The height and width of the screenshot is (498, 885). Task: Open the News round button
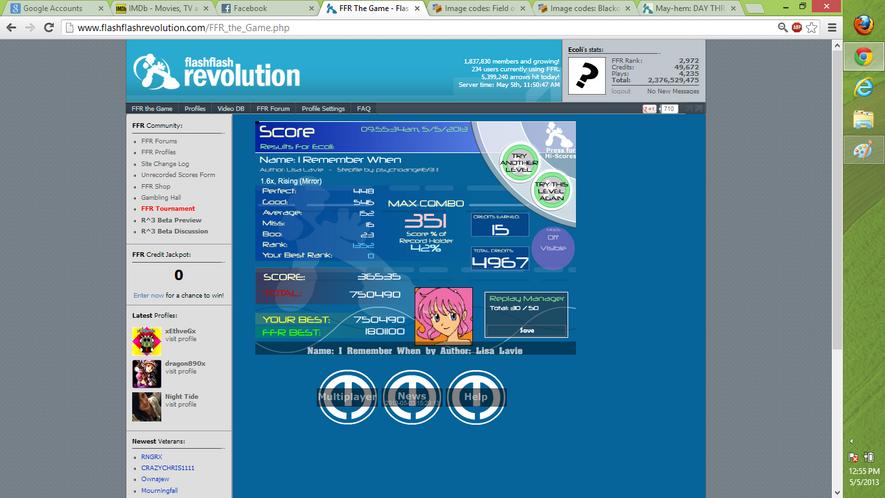click(x=411, y=397)
